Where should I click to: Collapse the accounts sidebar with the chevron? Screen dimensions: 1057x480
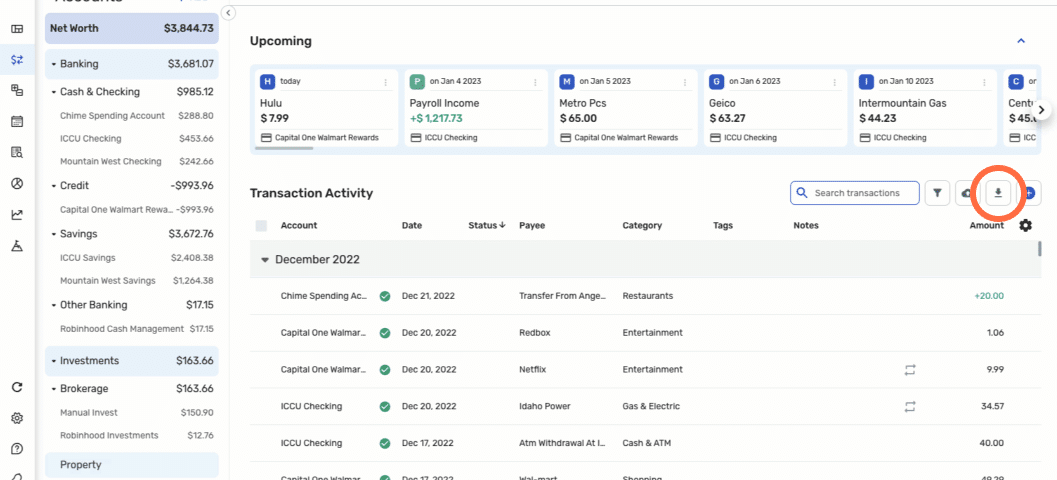click(x=228, y=13)
